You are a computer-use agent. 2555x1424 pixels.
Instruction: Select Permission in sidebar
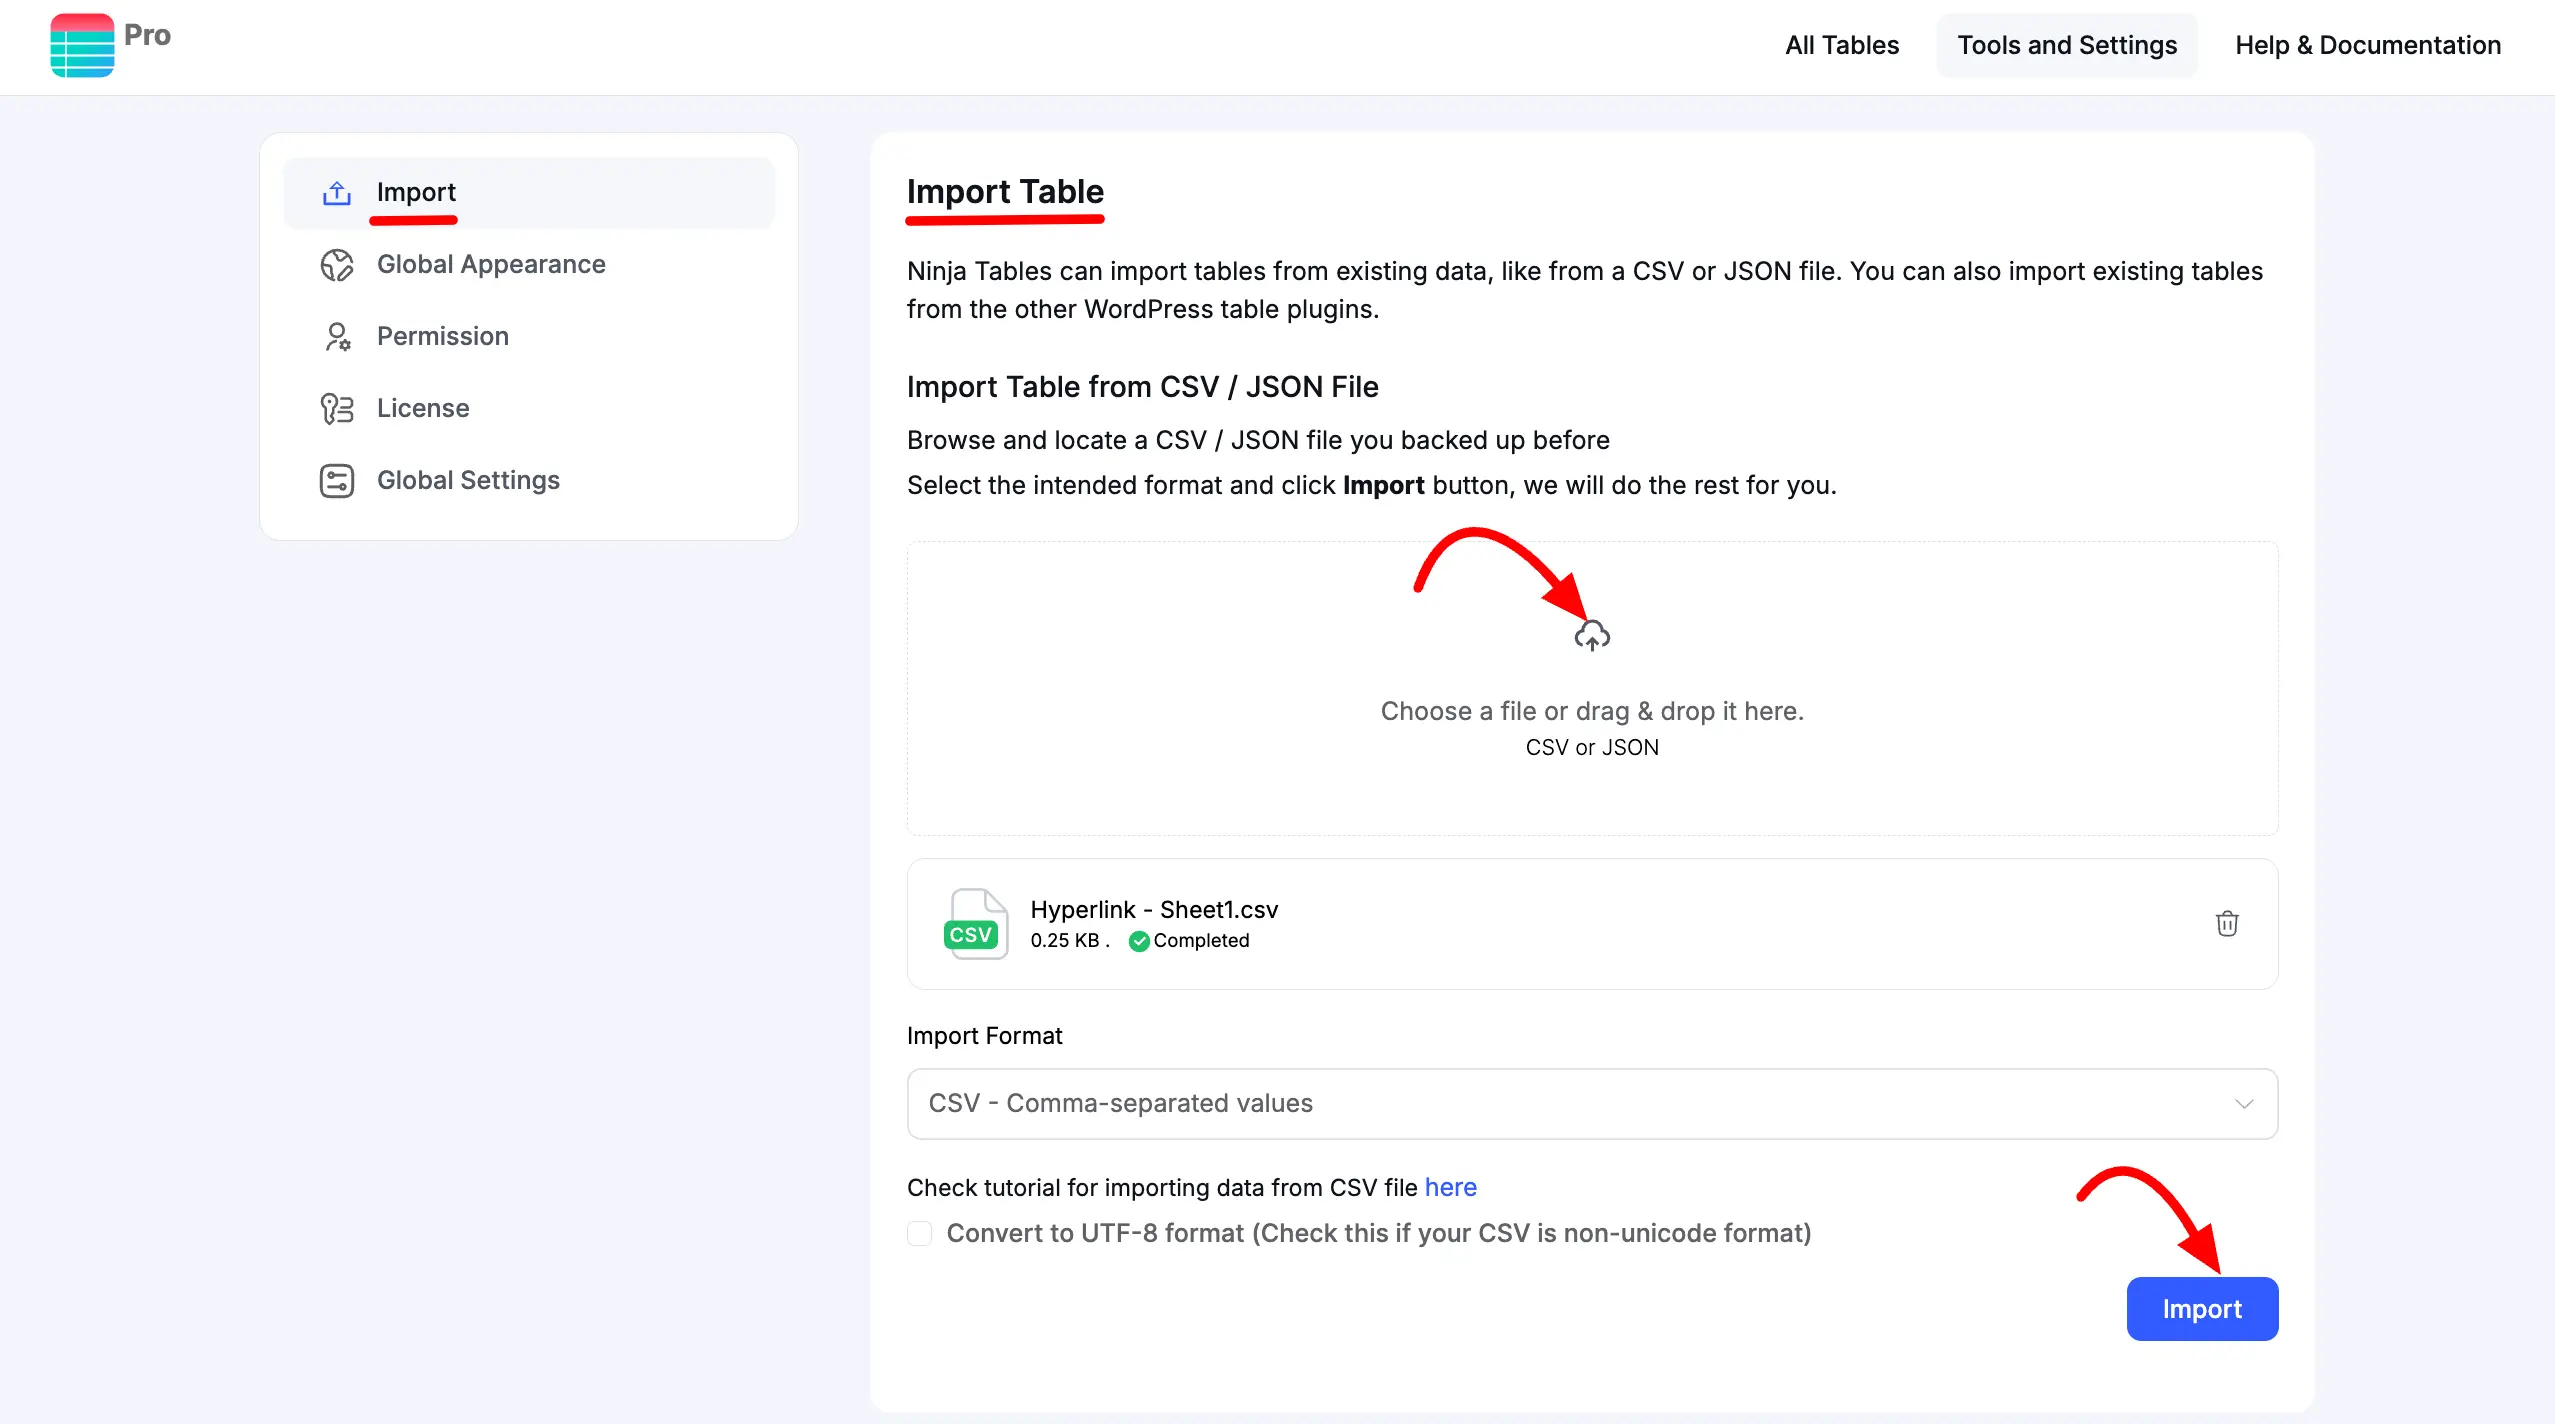(529, 337)
